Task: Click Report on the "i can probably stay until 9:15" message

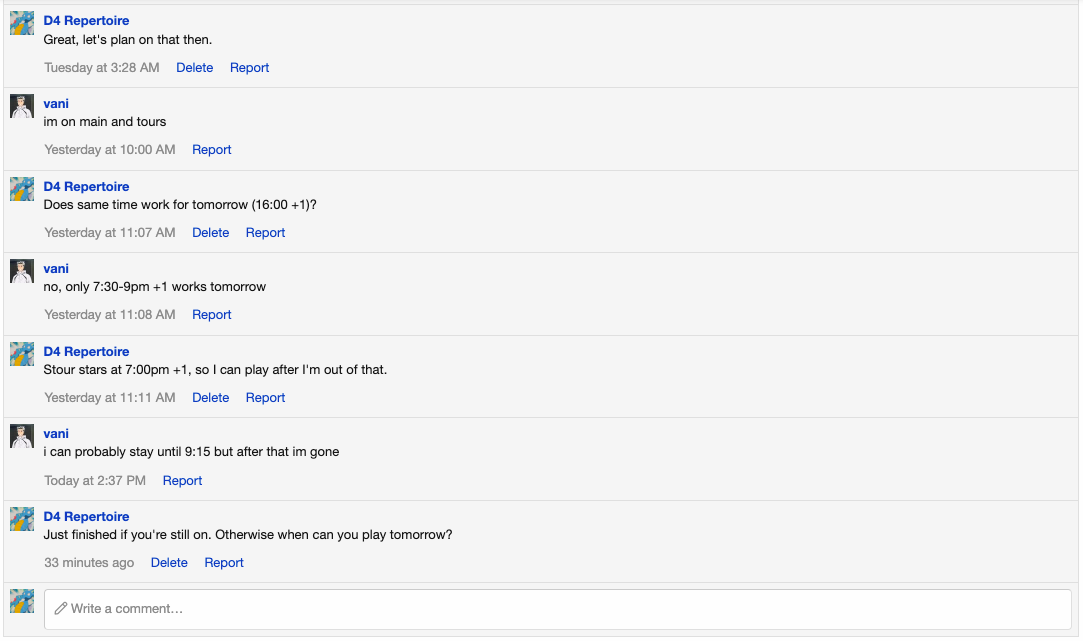Action: coord(182,480)
